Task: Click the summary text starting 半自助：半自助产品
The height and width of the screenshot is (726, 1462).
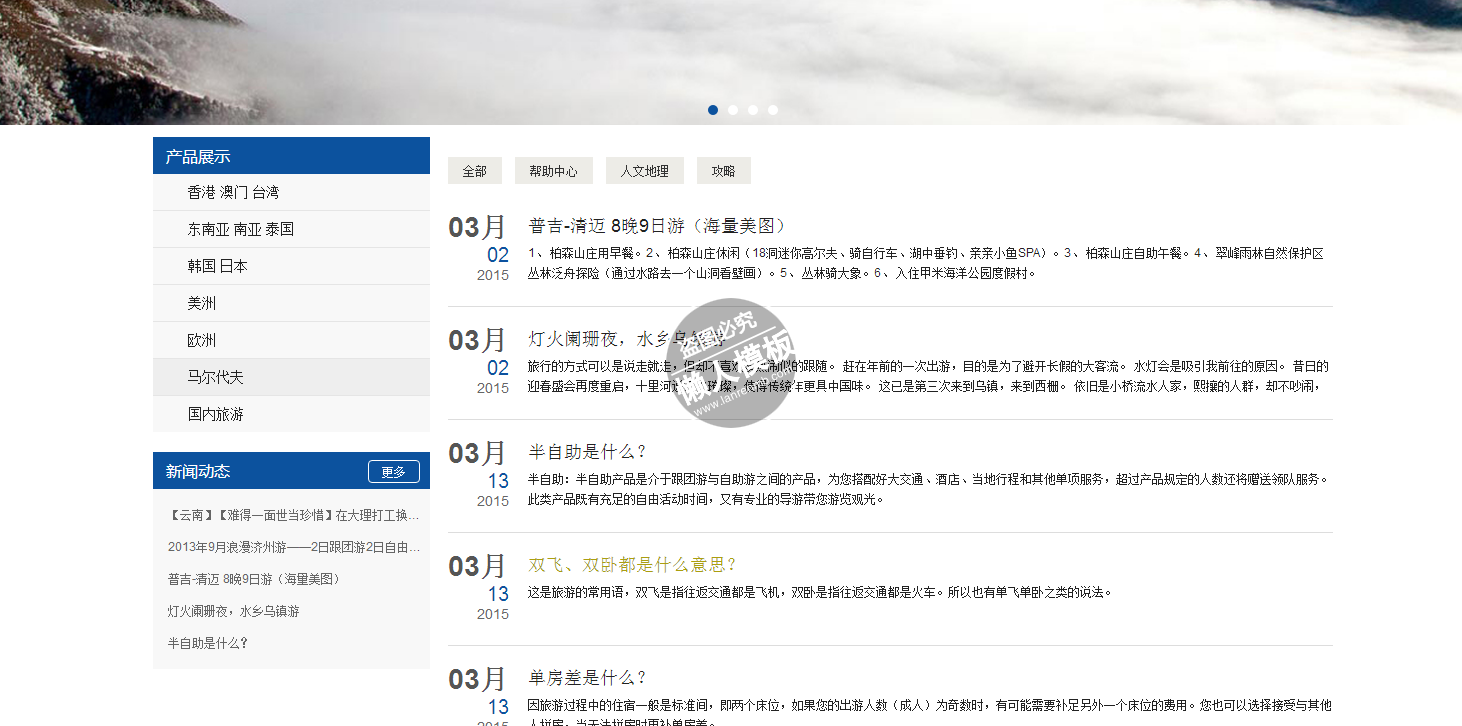Action: pyautogui.click(x=929, y=489)
